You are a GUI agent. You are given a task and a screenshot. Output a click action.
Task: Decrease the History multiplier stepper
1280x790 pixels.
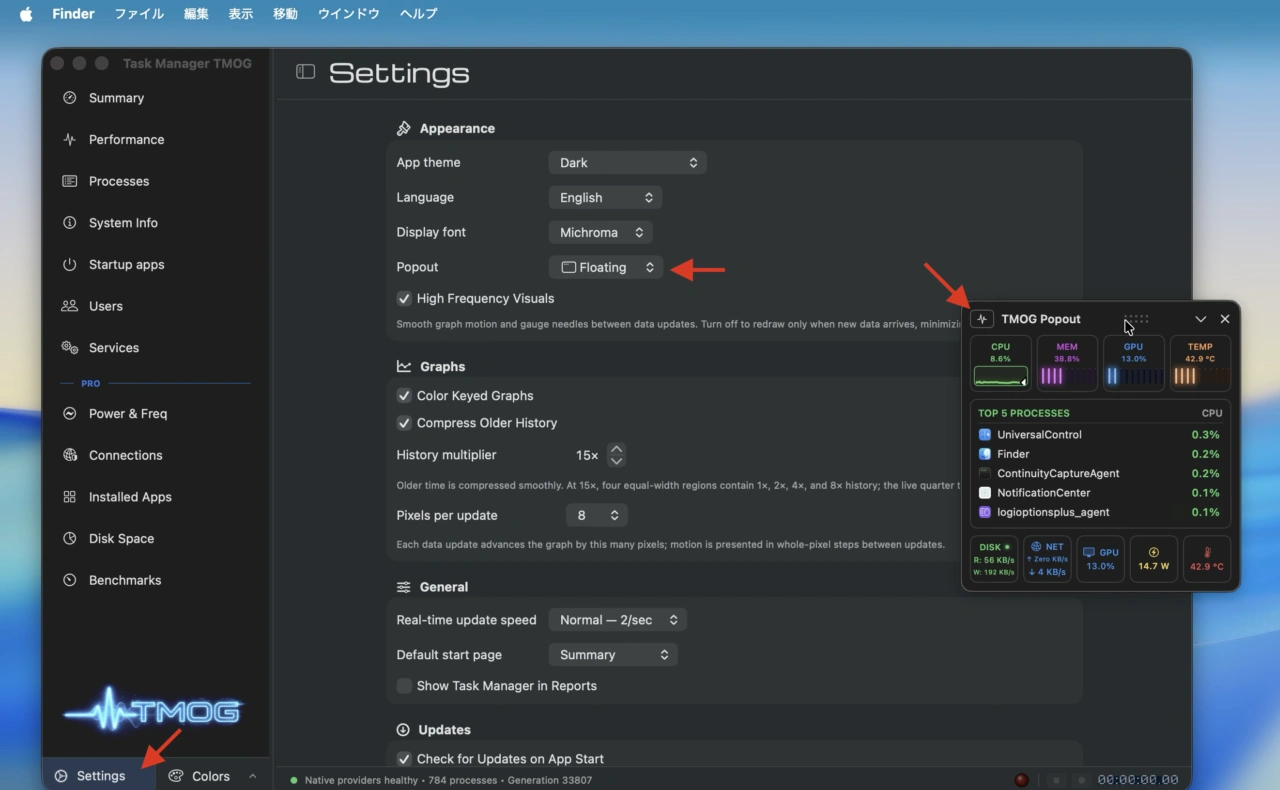coord(617,461)
